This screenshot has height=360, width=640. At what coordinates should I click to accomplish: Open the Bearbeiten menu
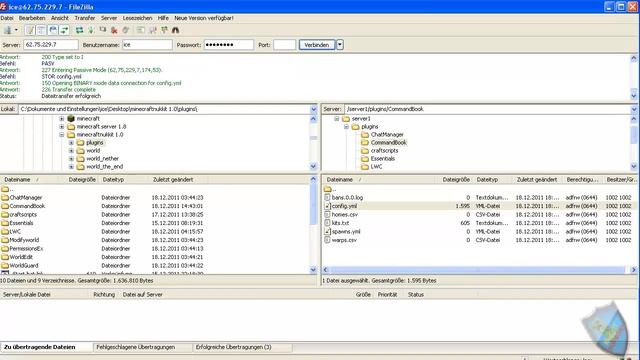pos(32,18)
